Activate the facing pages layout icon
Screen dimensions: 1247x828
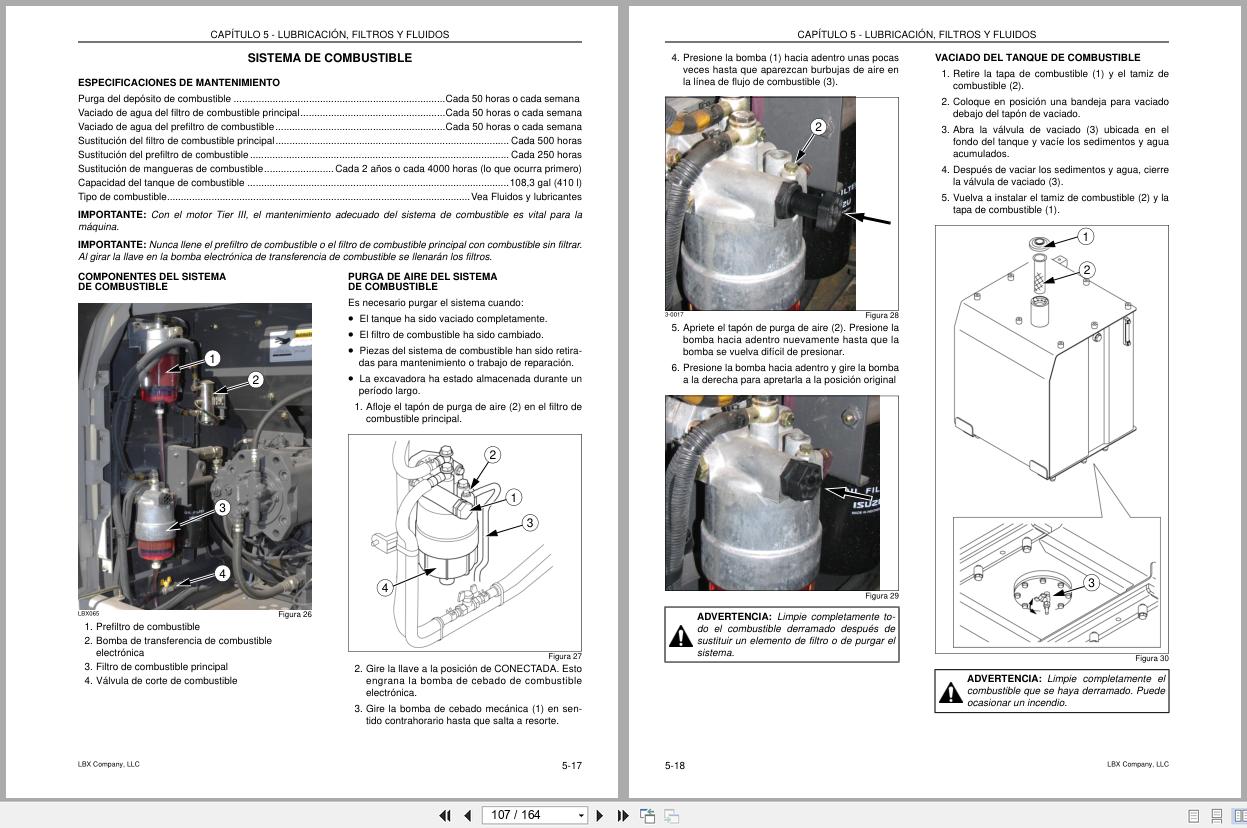click(1241, 817)
